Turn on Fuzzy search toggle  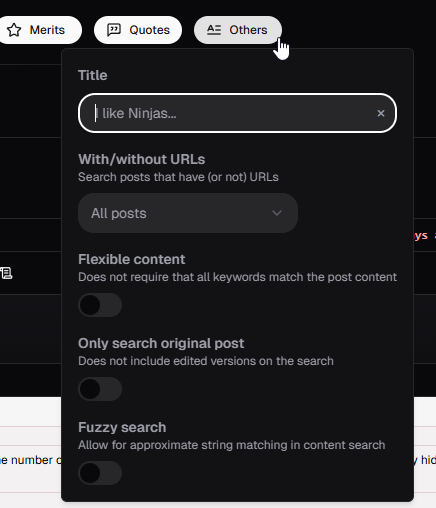tap(100, 473)
